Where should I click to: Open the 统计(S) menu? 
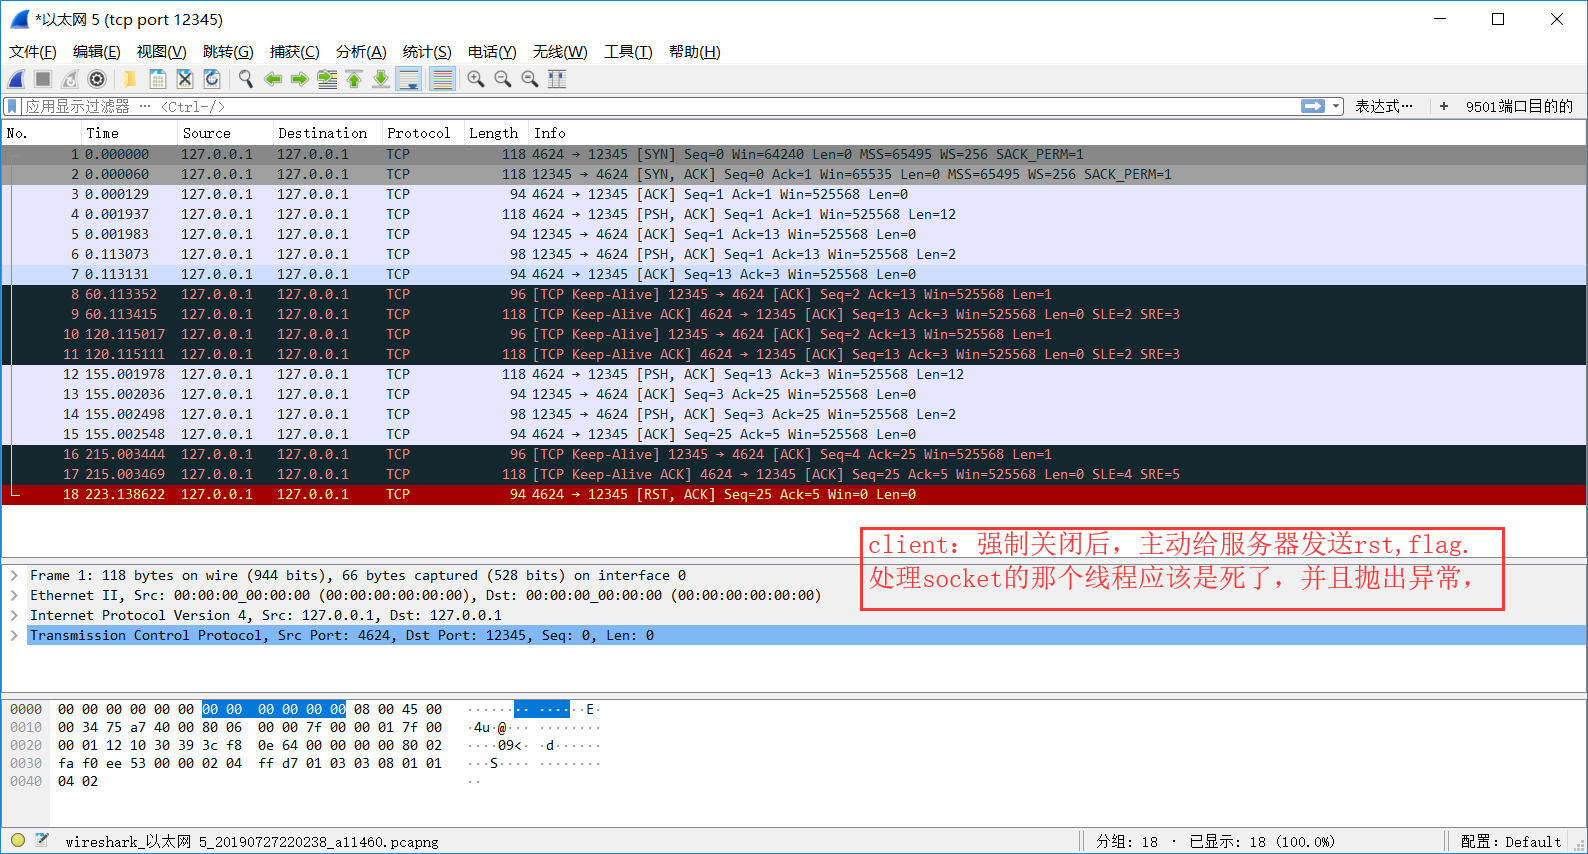coord(427,52)
